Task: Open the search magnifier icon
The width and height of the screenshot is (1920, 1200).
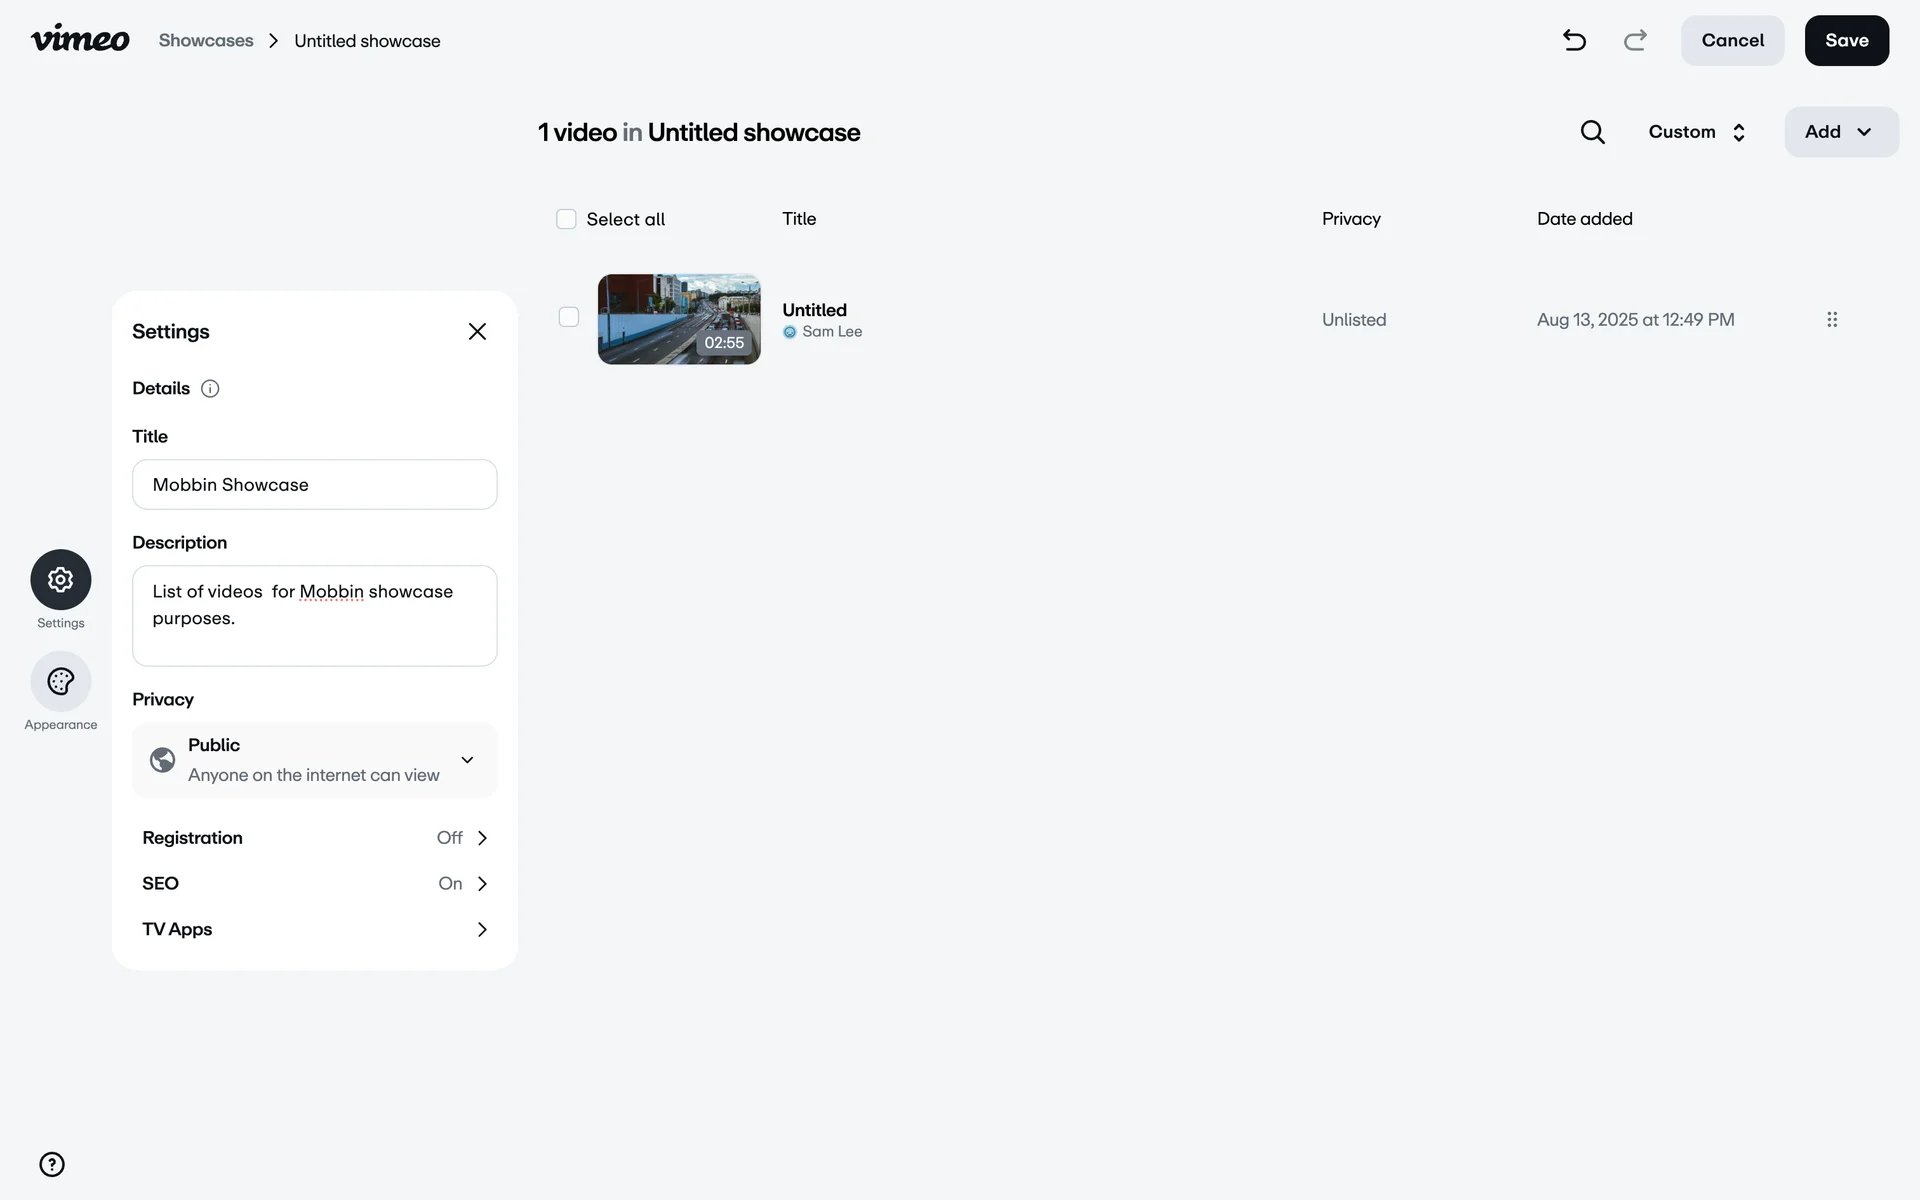Action: coord(1592,132)
